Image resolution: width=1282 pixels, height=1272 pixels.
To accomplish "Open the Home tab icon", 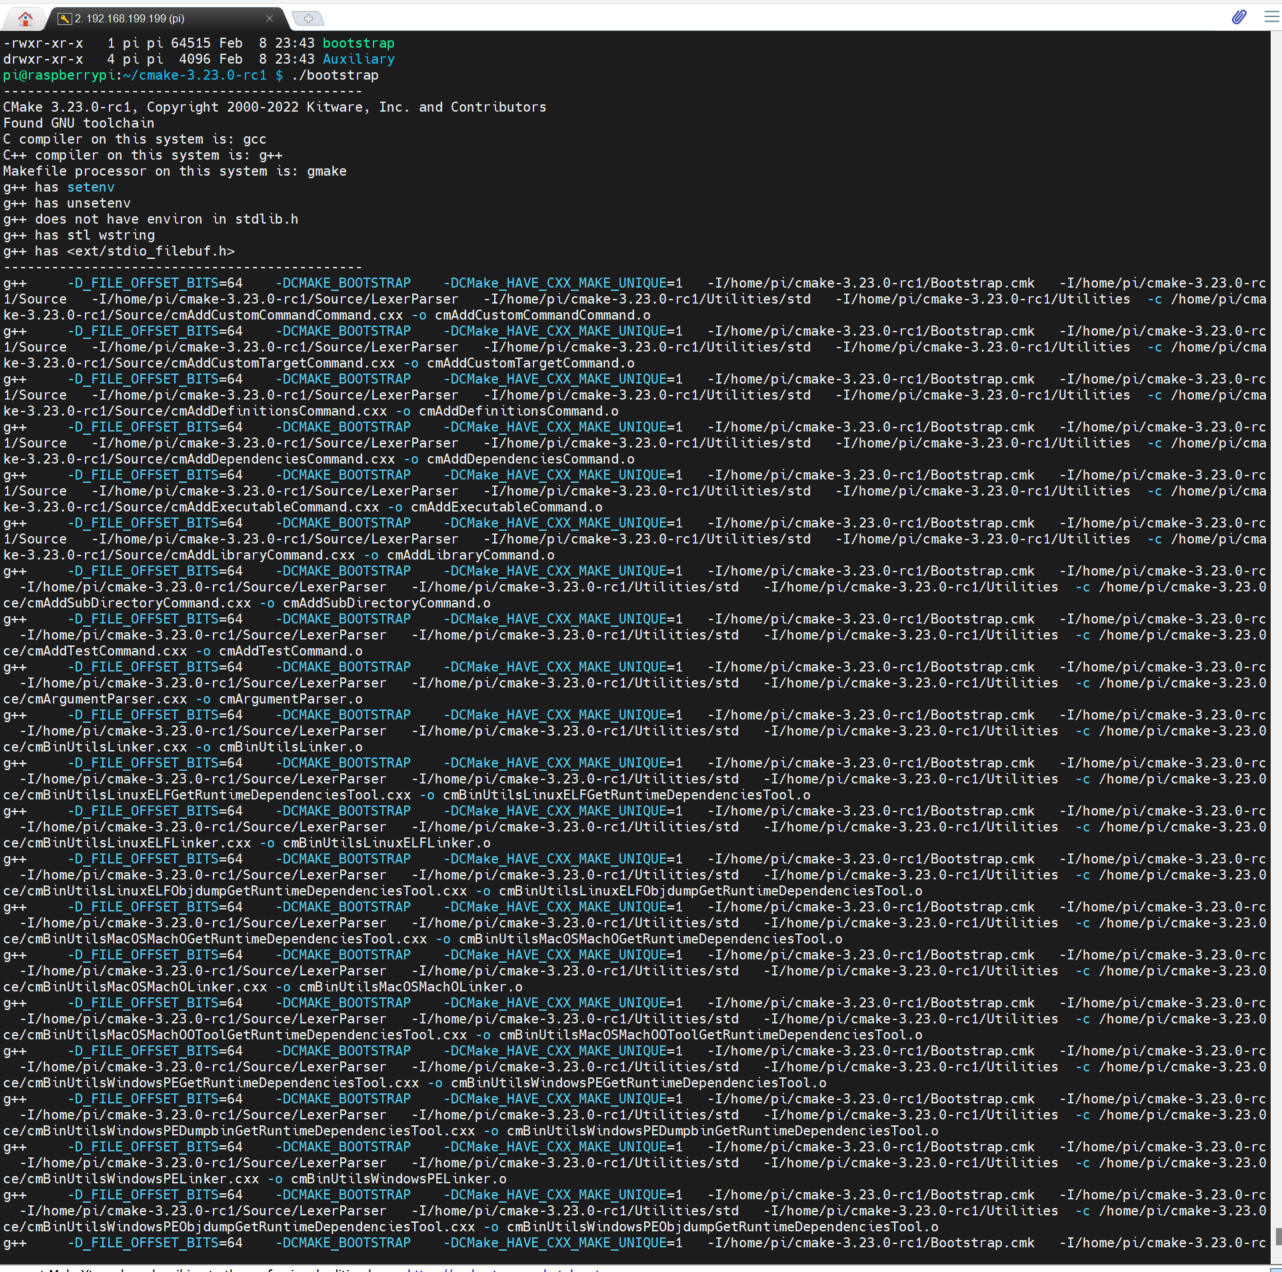I will [x=25, y=18].
